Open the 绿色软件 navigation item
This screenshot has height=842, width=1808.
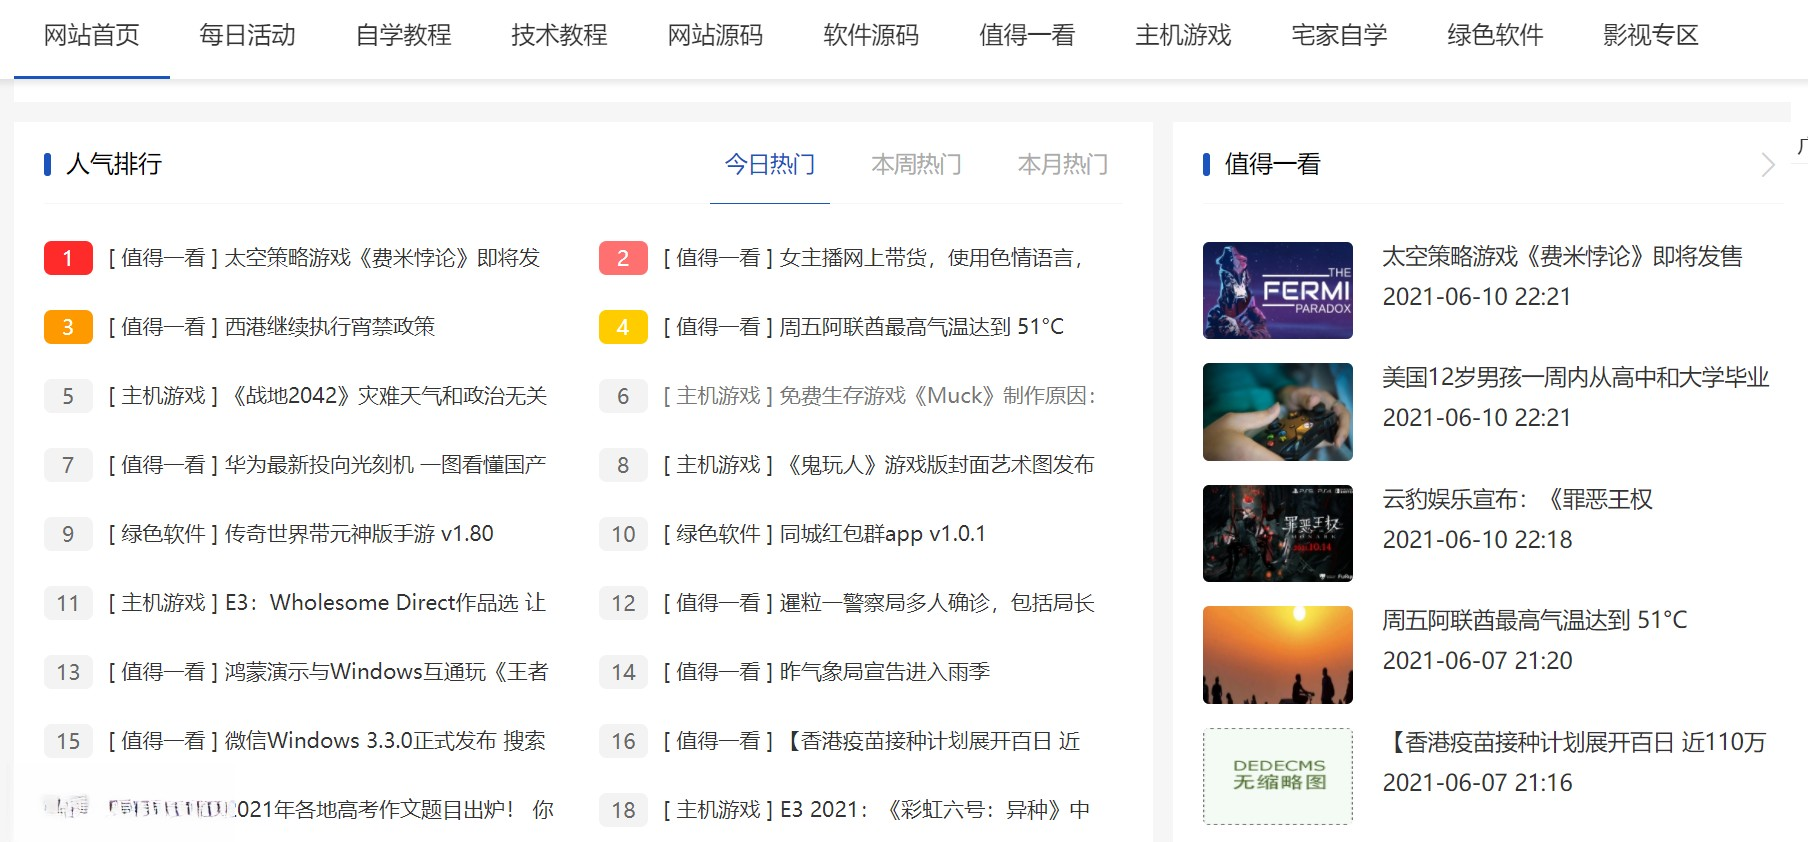(x=1494, y=36)
